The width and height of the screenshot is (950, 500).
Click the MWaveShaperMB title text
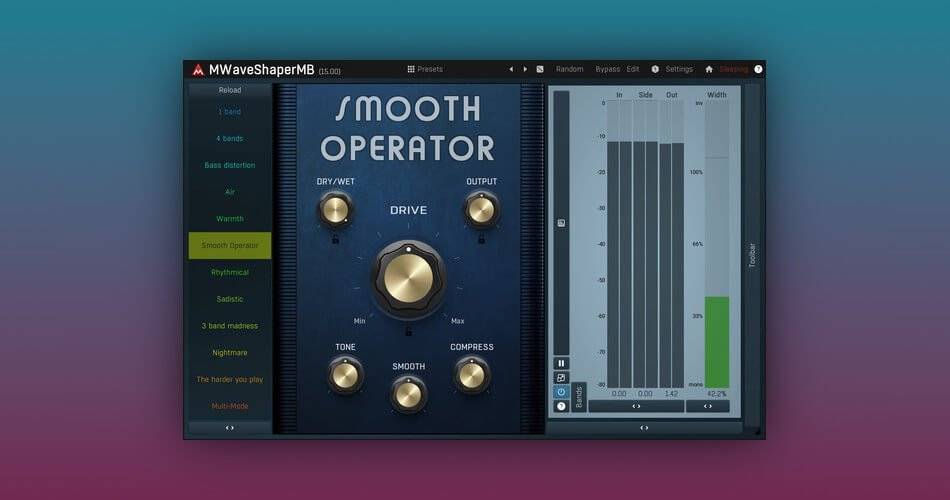262,70
